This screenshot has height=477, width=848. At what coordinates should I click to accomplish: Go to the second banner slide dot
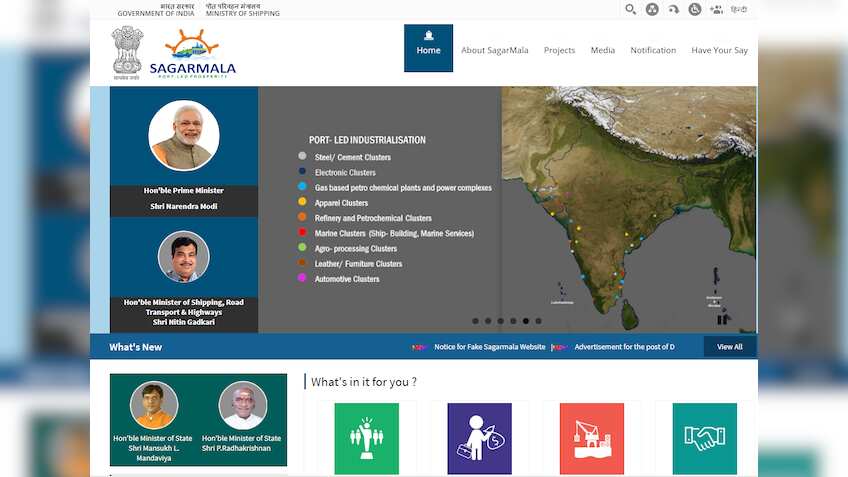click(488, 321)
